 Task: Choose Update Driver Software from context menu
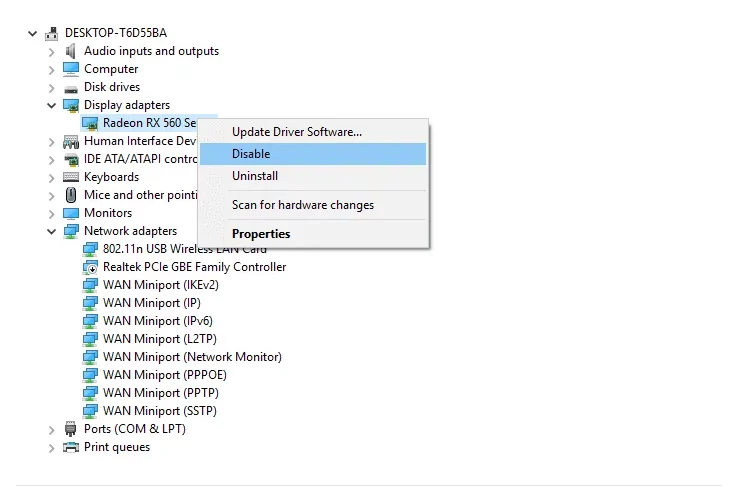313,132
